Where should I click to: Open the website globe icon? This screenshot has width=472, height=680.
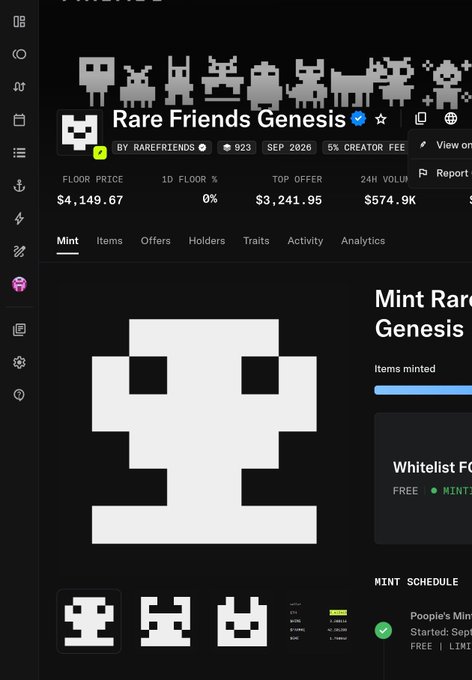pyautogui.click(x=451, y=118)
